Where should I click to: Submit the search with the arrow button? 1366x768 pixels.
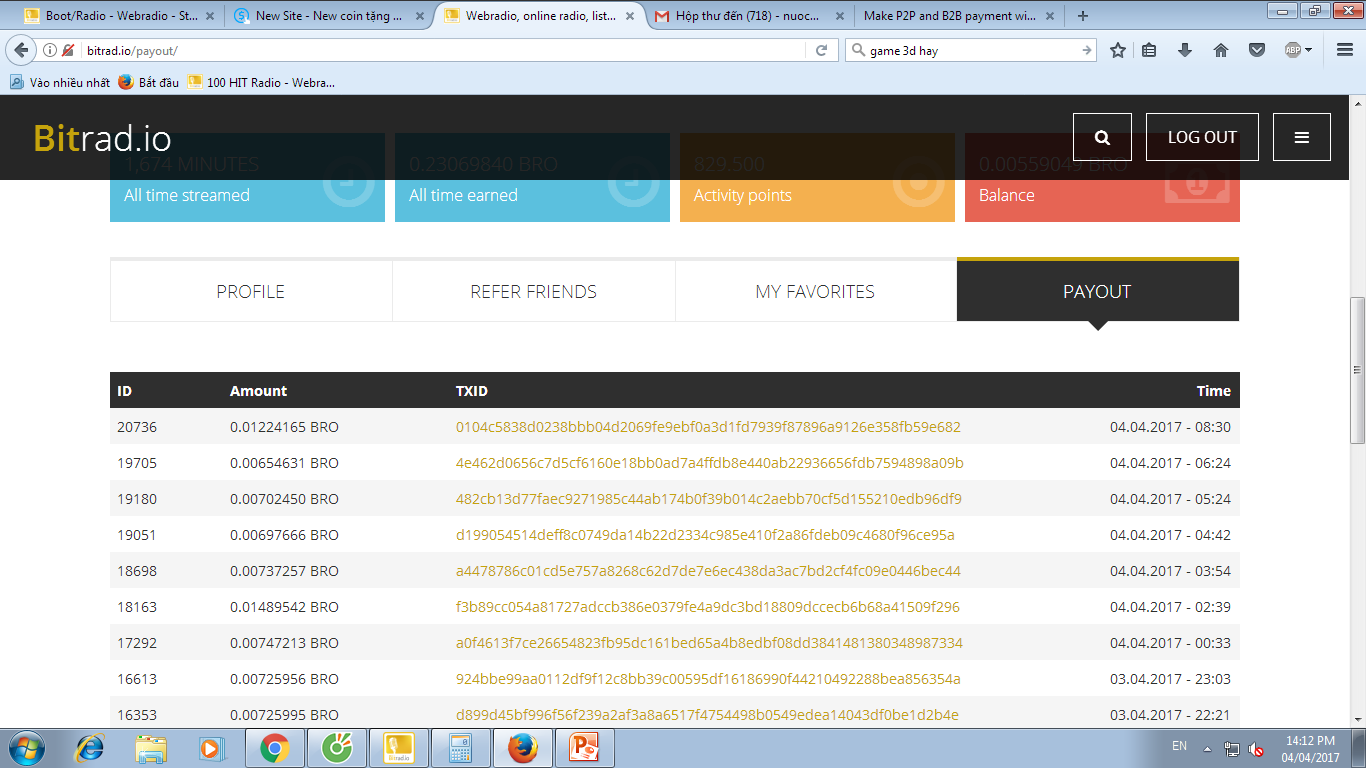coord(1087,50)
